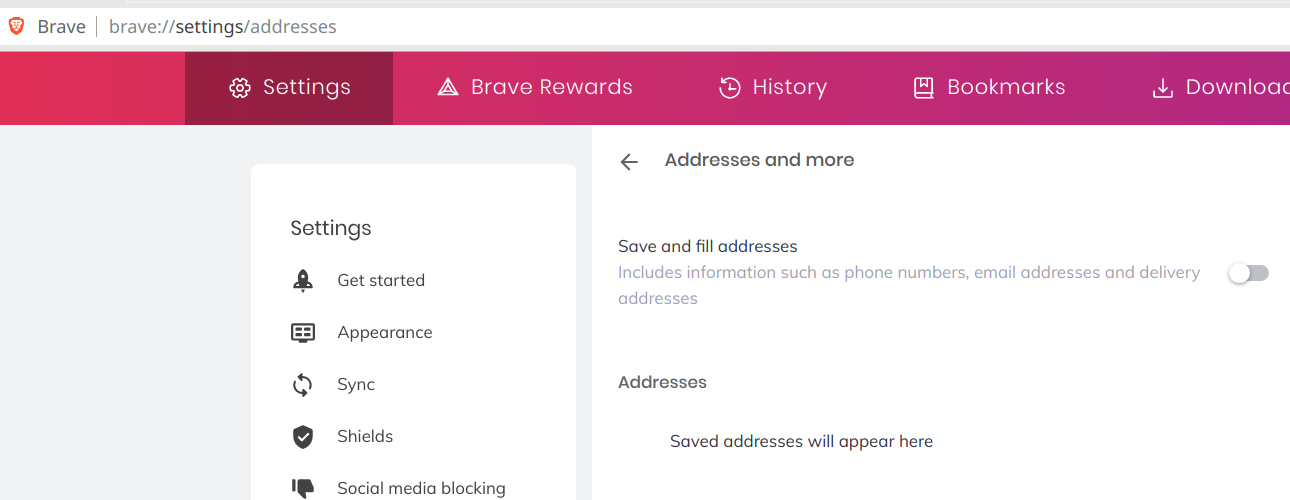Click the Settings gear icon
Viewport: 1290px width, 500px height.
pos(239,88)
